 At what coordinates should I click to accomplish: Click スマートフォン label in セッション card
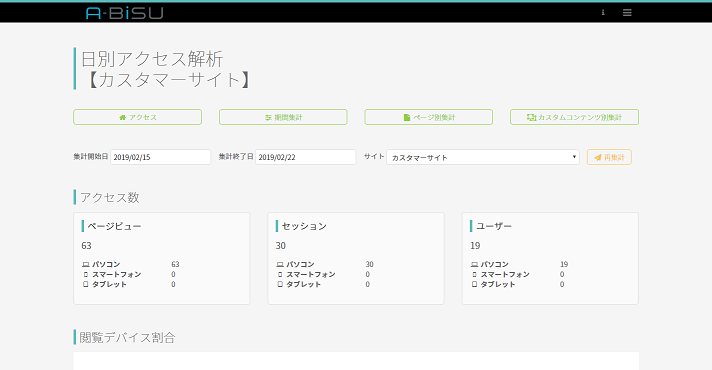tap(311, 274)
